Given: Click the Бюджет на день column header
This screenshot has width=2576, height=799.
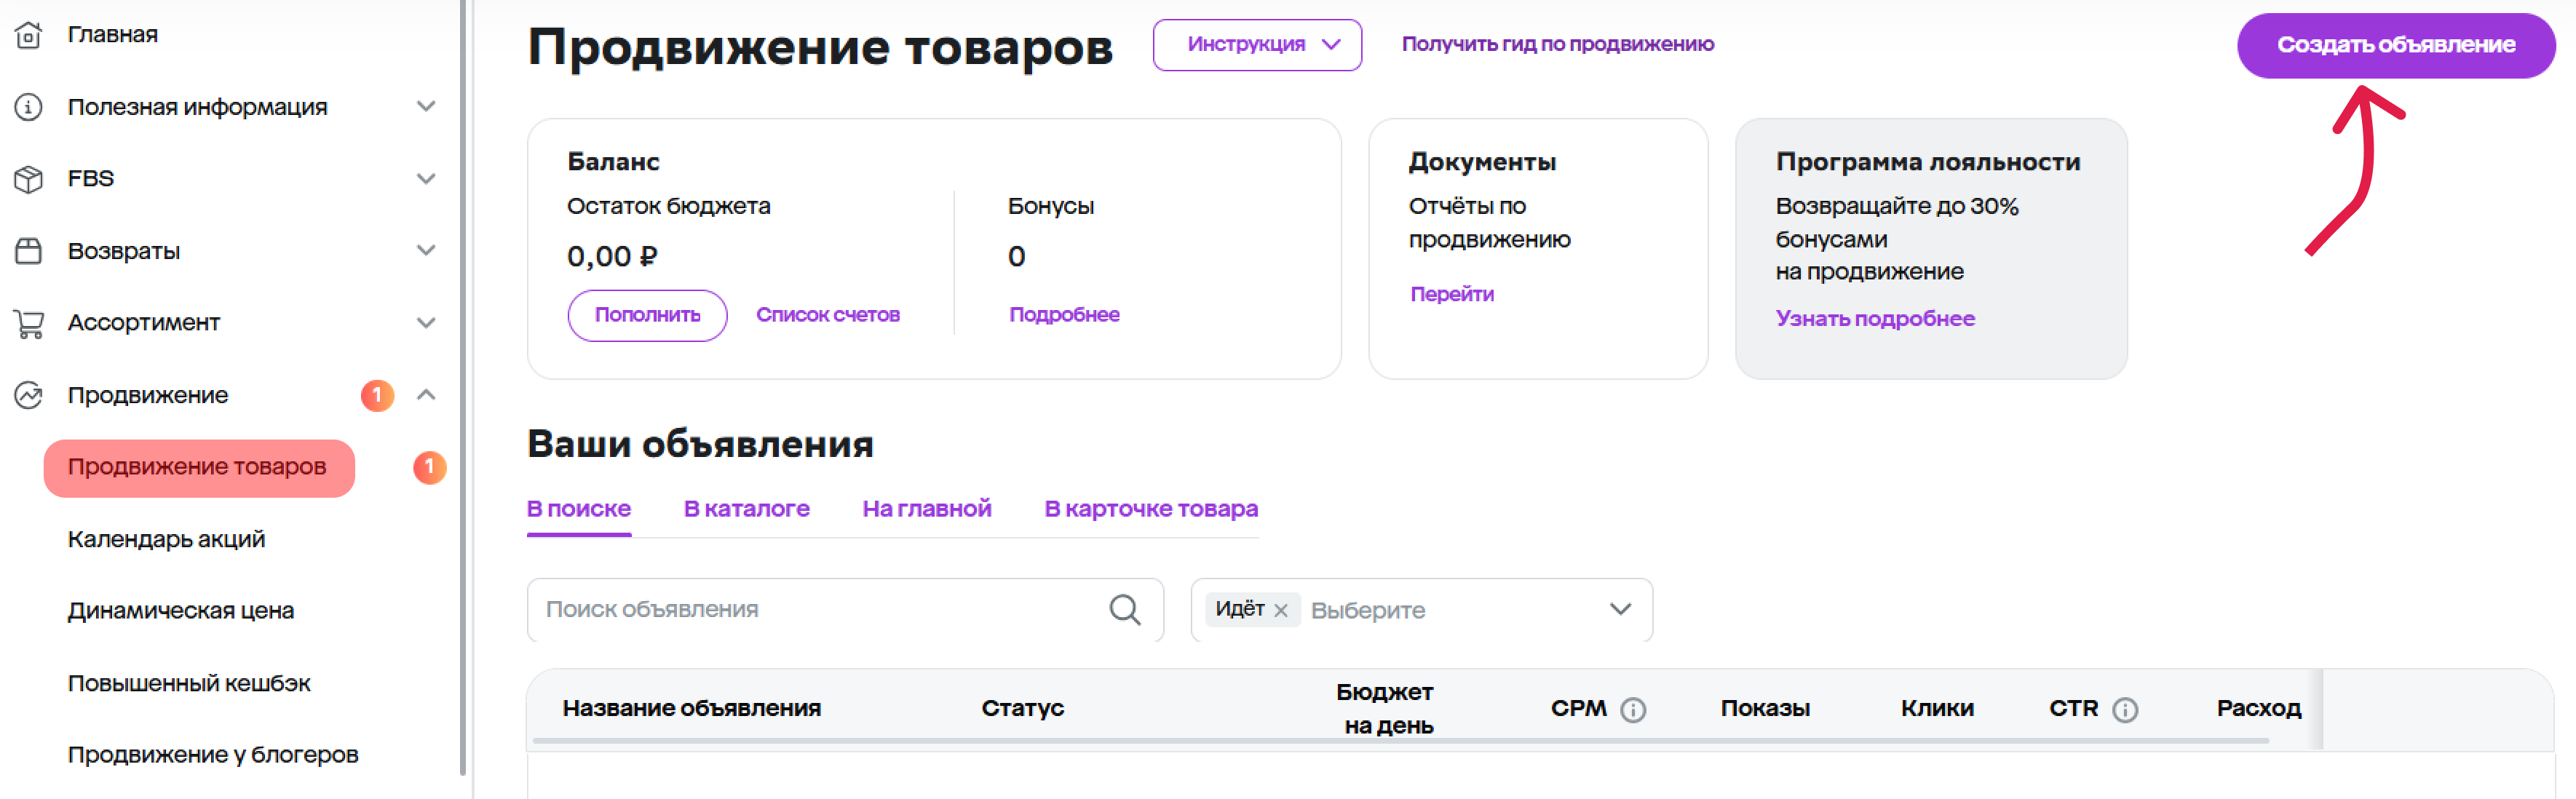Looking at the screenshot, I should tap(1386, 709).
